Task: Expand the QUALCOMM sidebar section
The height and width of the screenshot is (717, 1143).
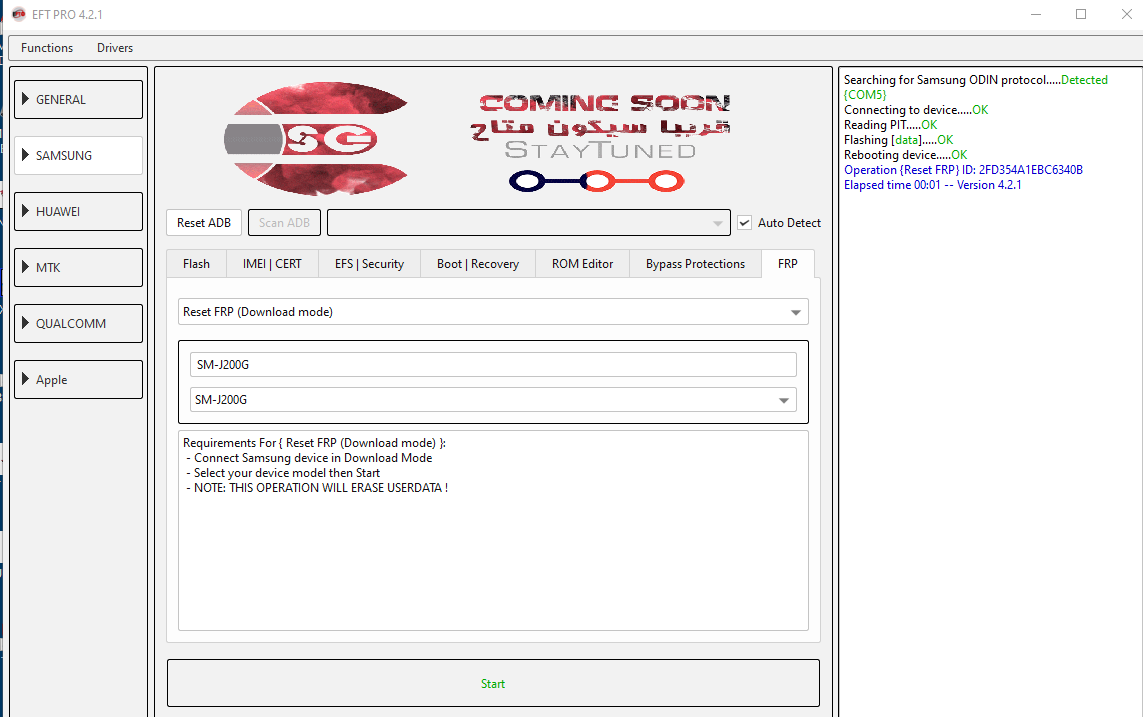Action: pos(79,324)
